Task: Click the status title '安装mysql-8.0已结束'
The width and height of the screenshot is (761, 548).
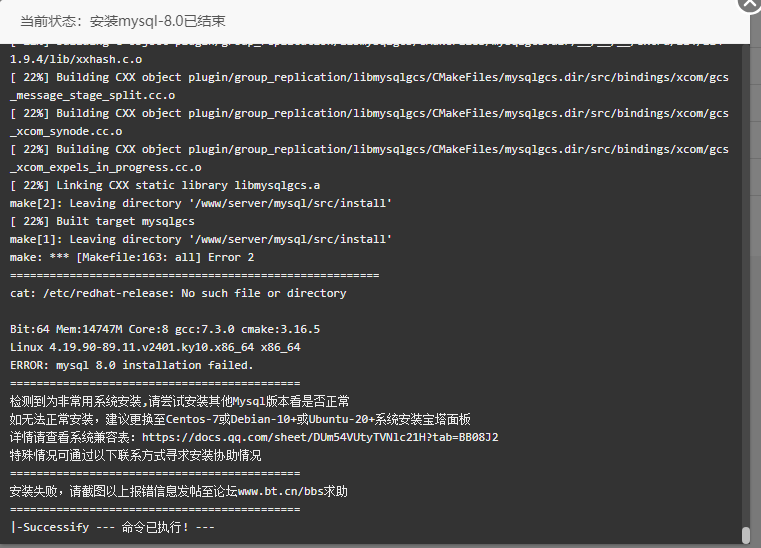Action: pos(158,21)
